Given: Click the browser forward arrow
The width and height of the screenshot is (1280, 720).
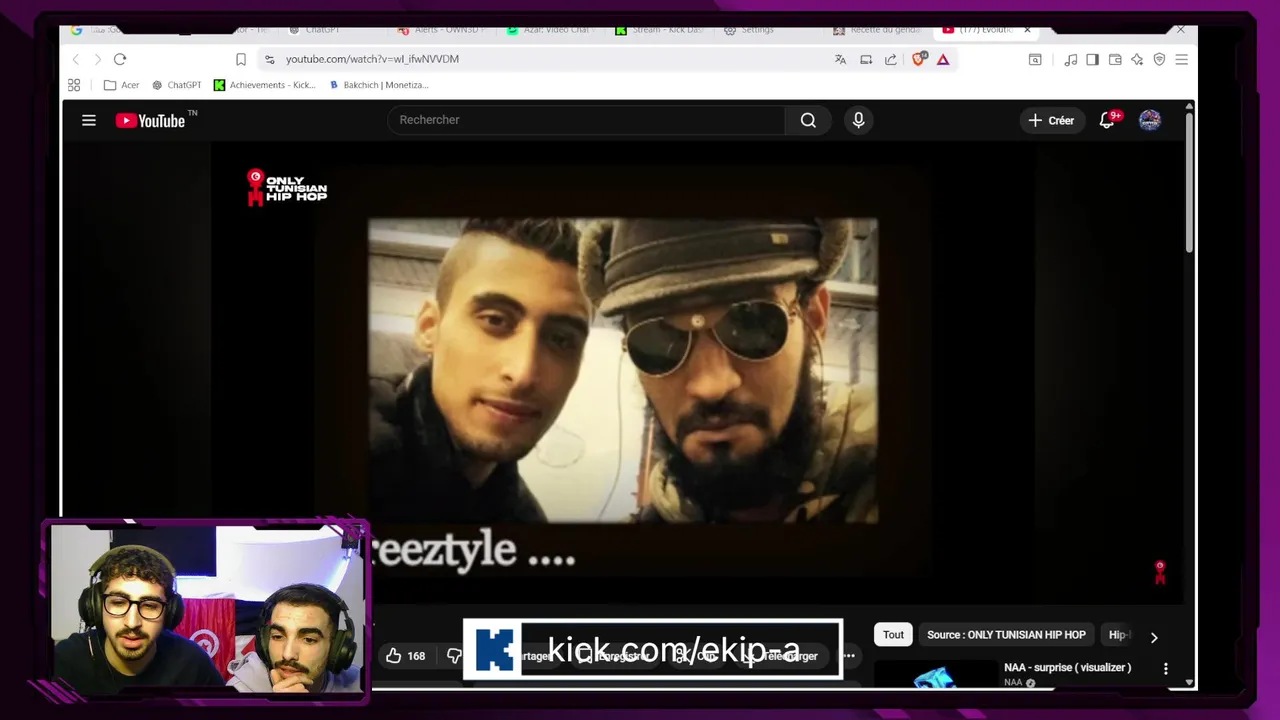Looking at the screenshot, I should [97, 59].
